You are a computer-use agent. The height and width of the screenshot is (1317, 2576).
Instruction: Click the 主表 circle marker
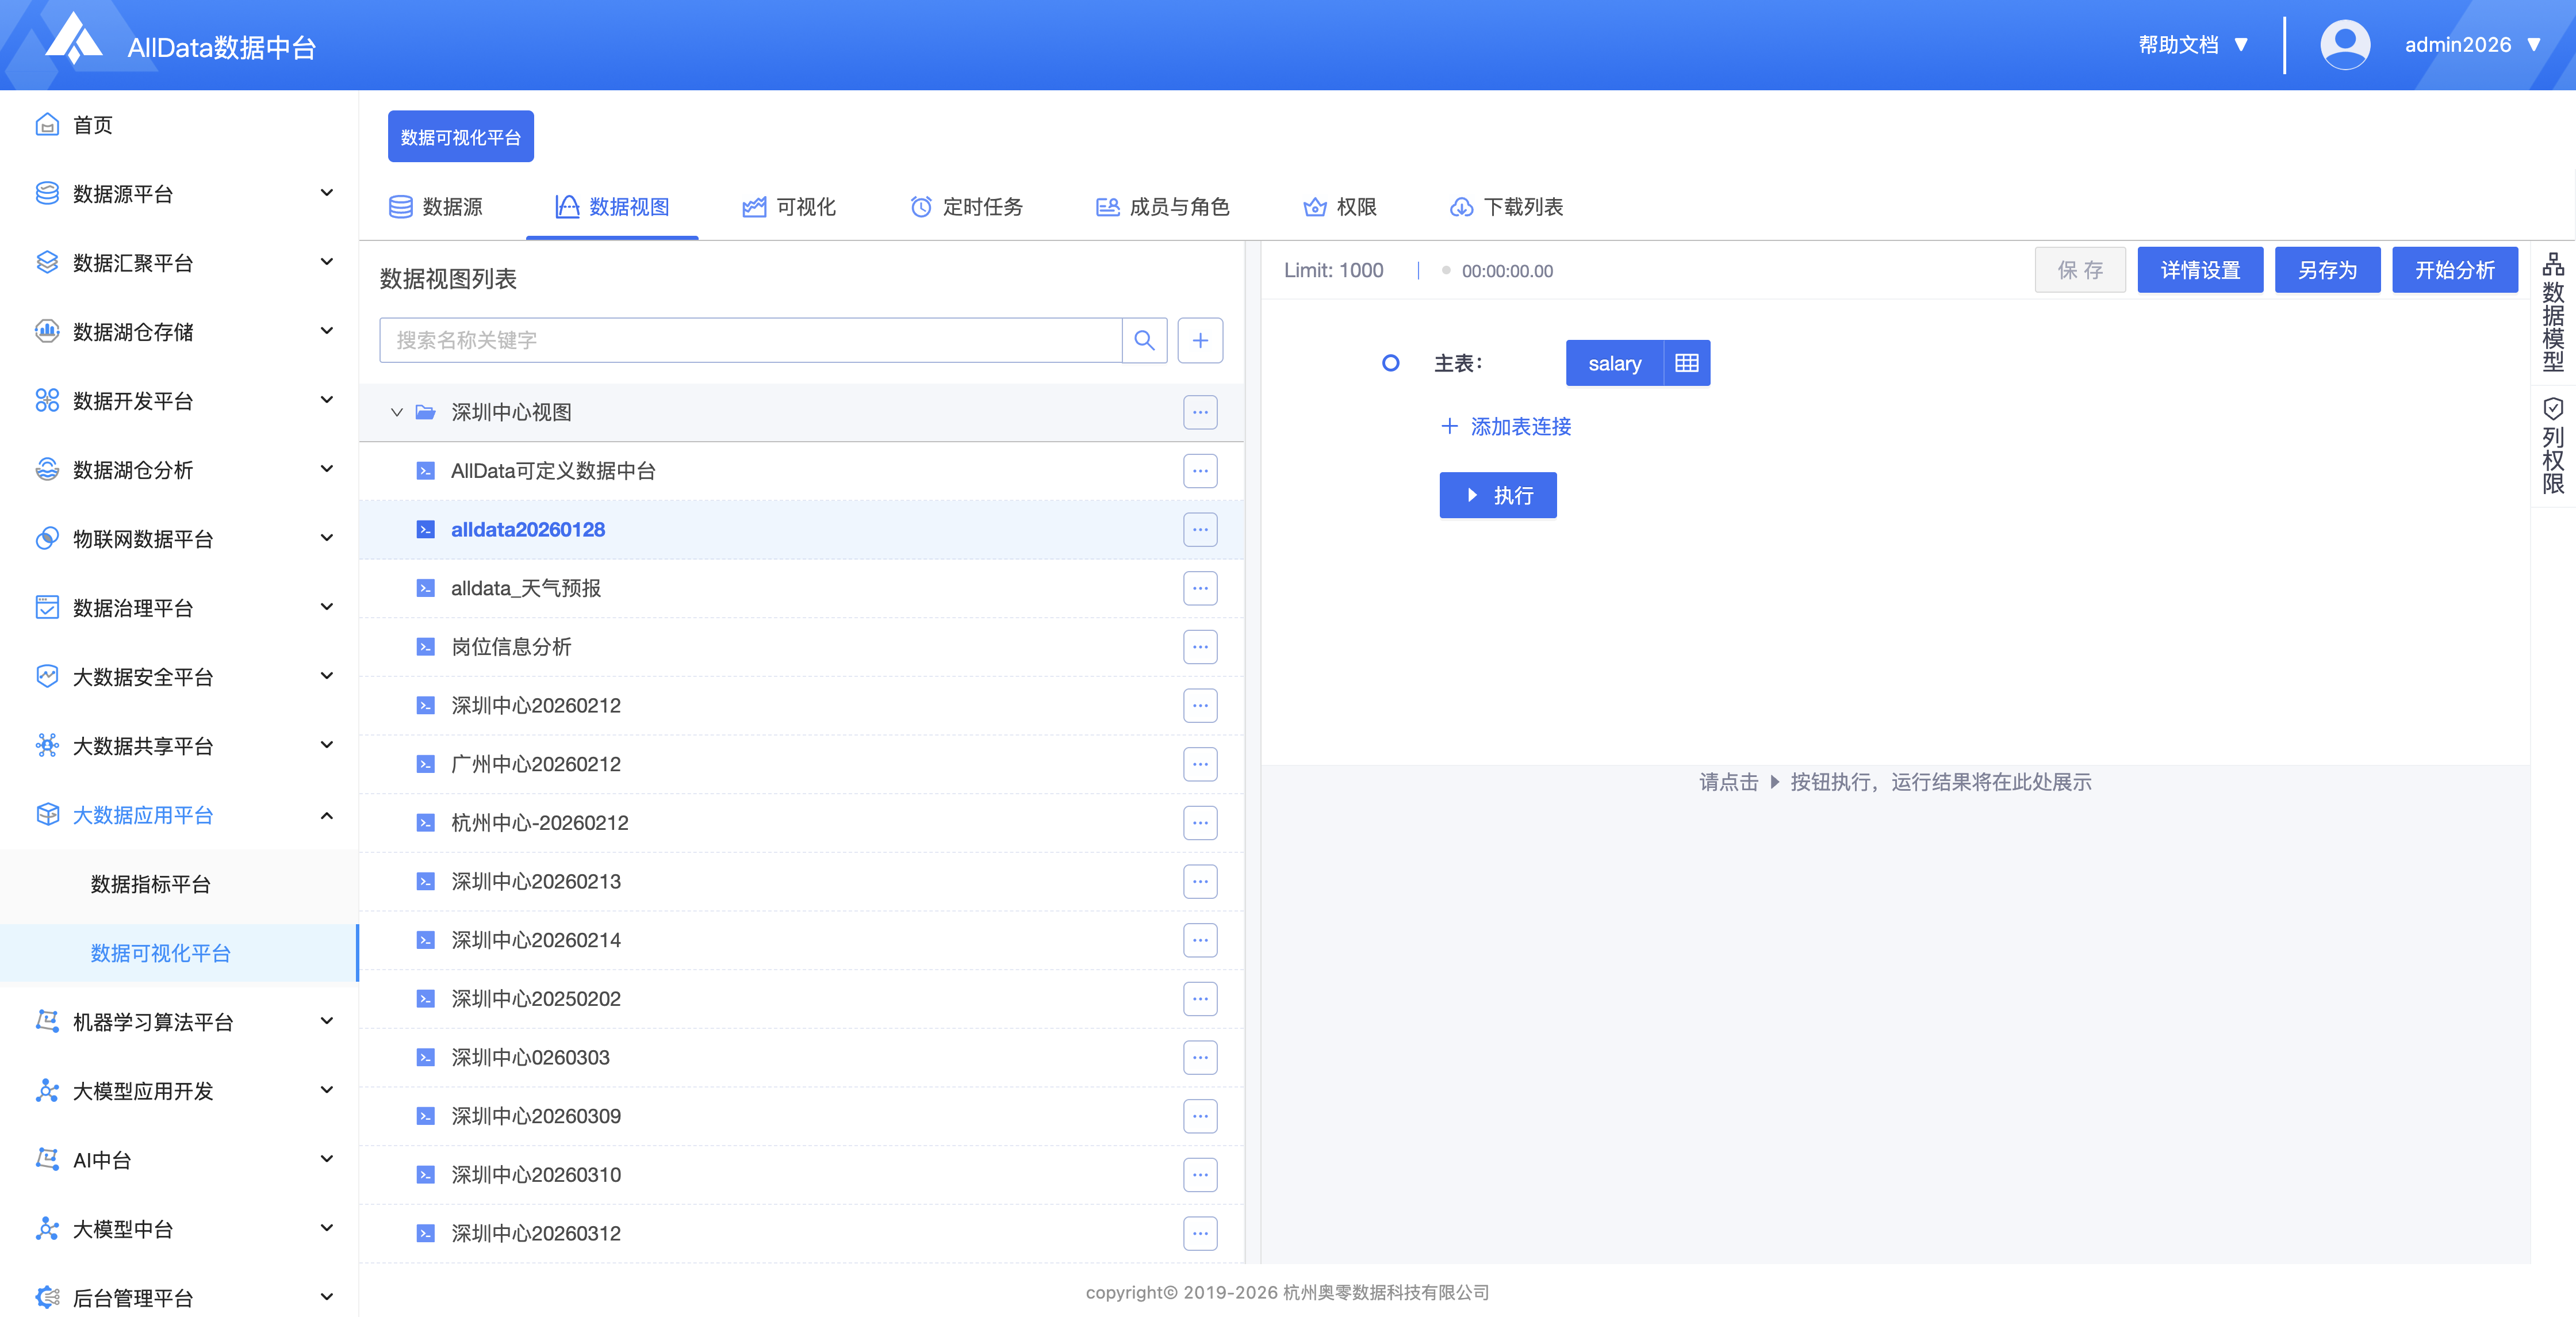[1390, 363]
